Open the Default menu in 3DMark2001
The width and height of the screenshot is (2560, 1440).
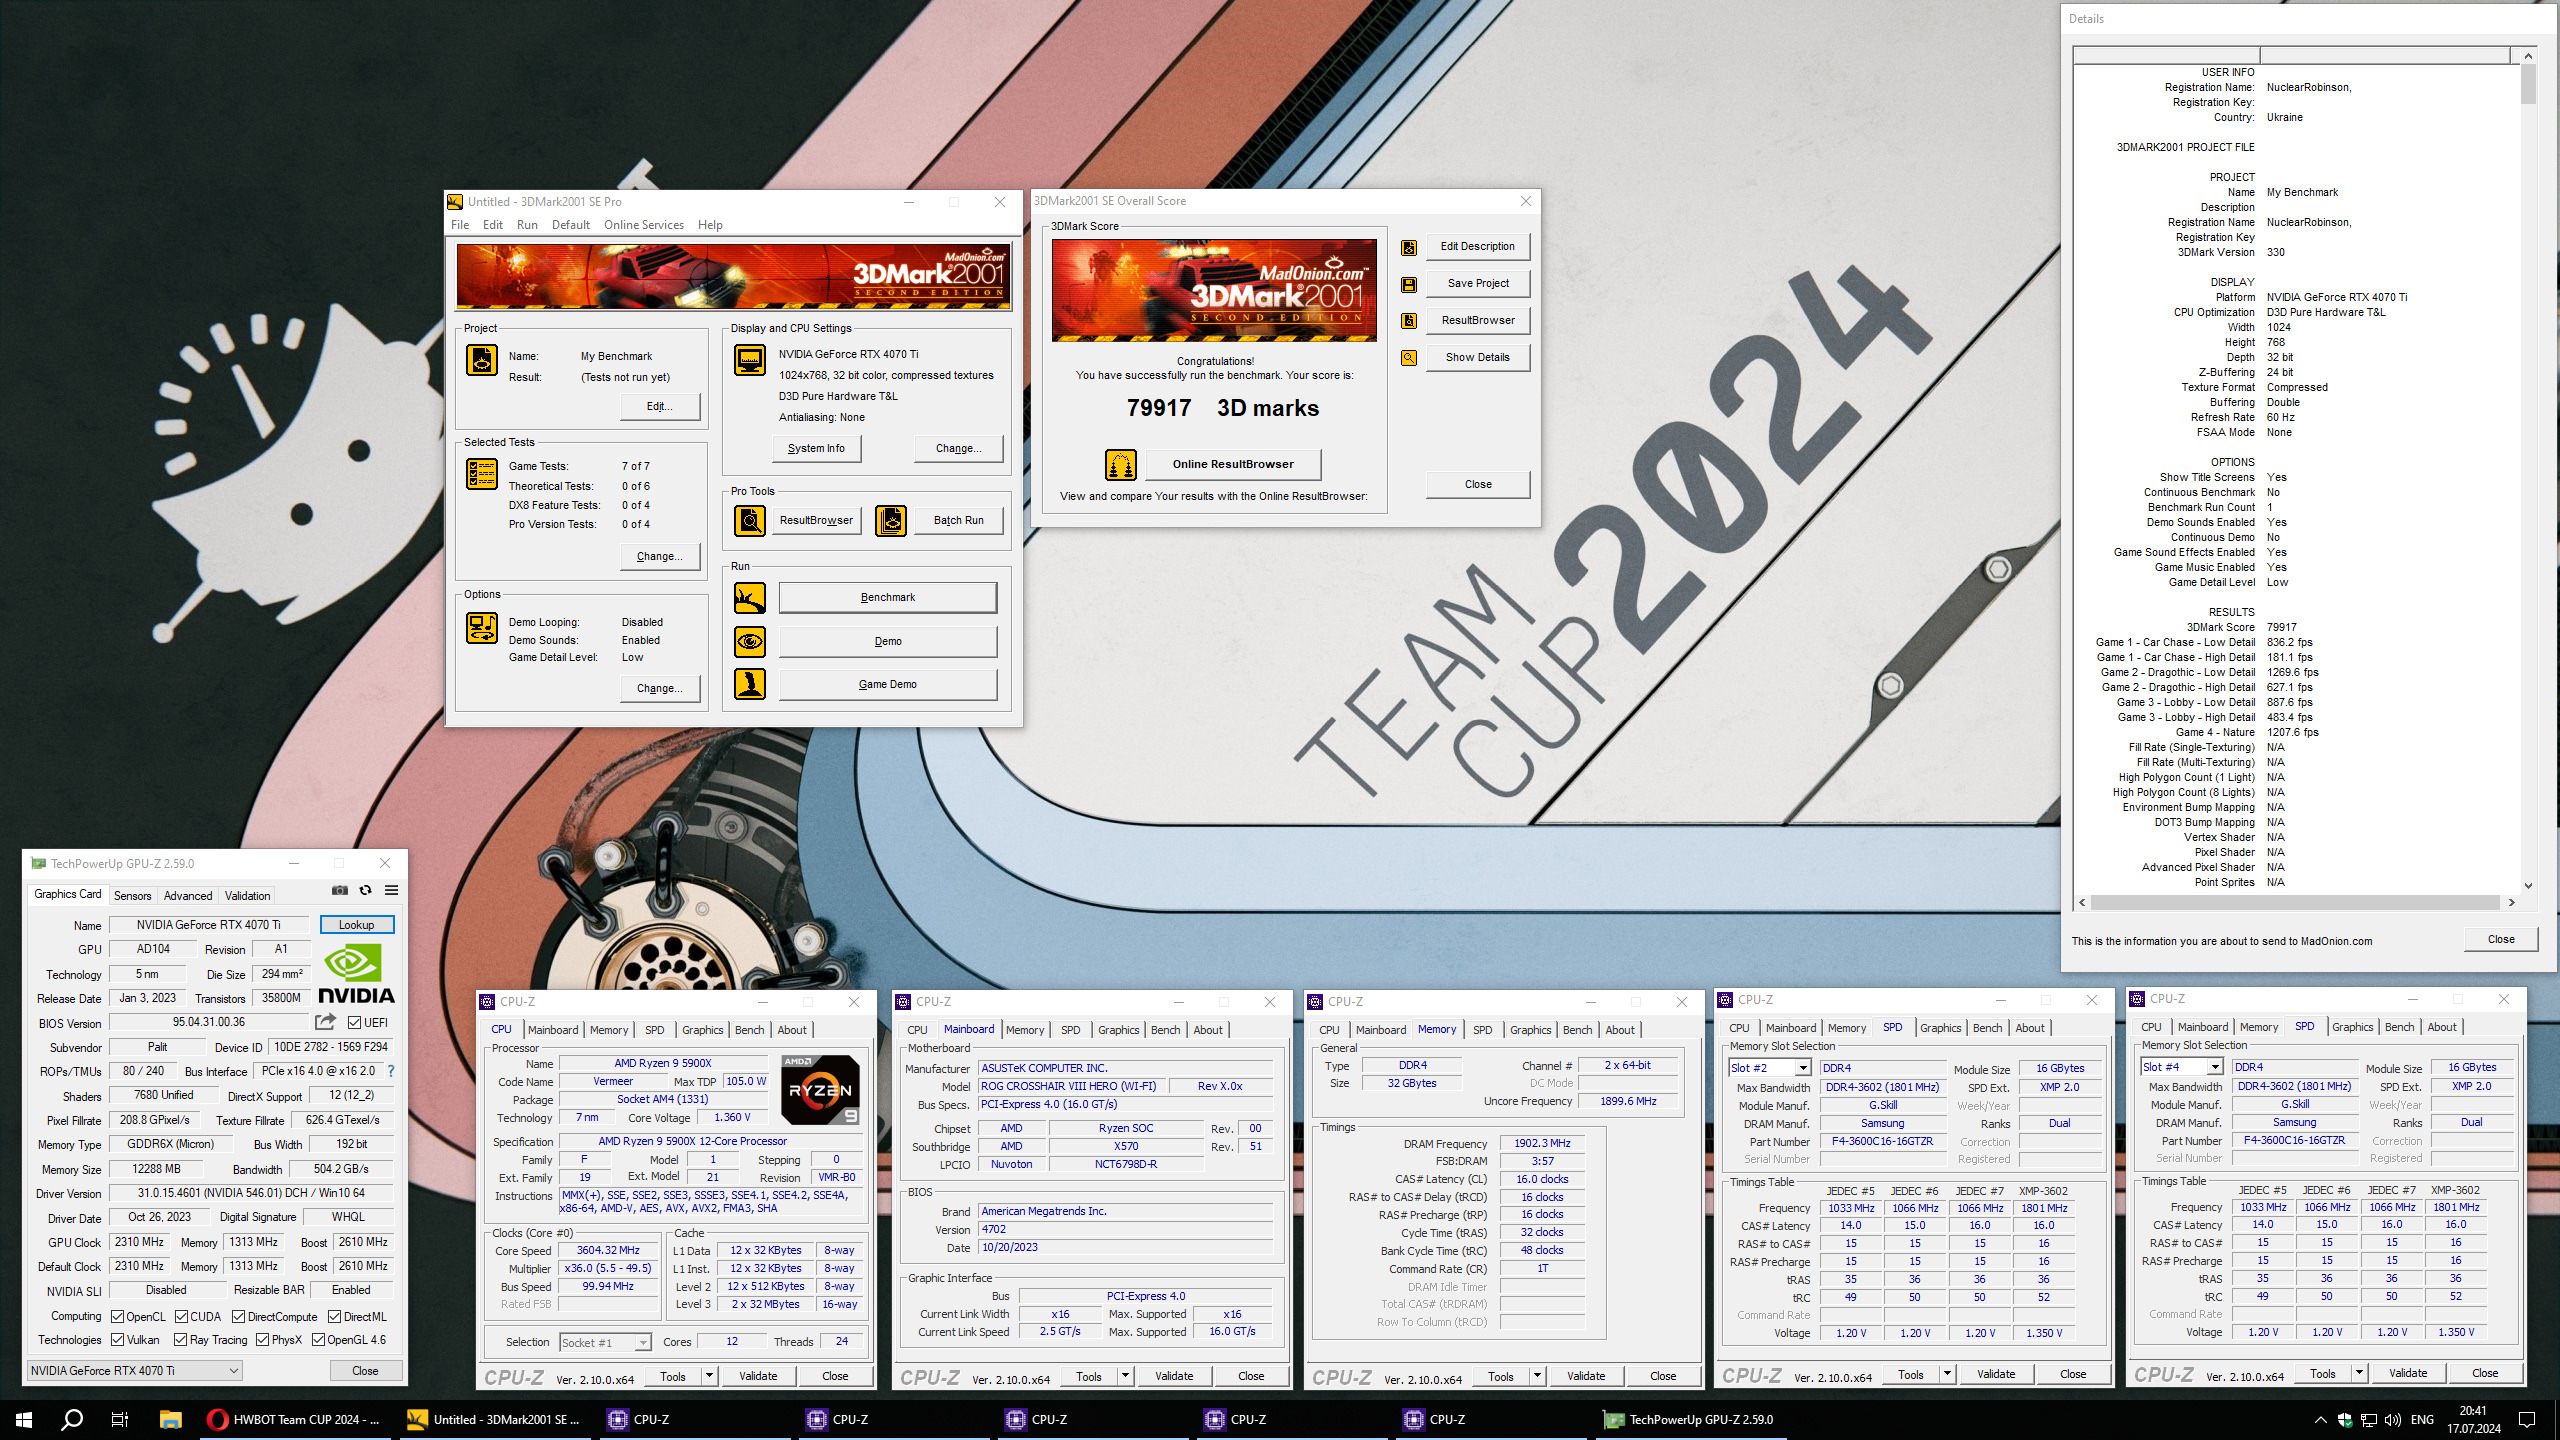[x=571, y=225]
